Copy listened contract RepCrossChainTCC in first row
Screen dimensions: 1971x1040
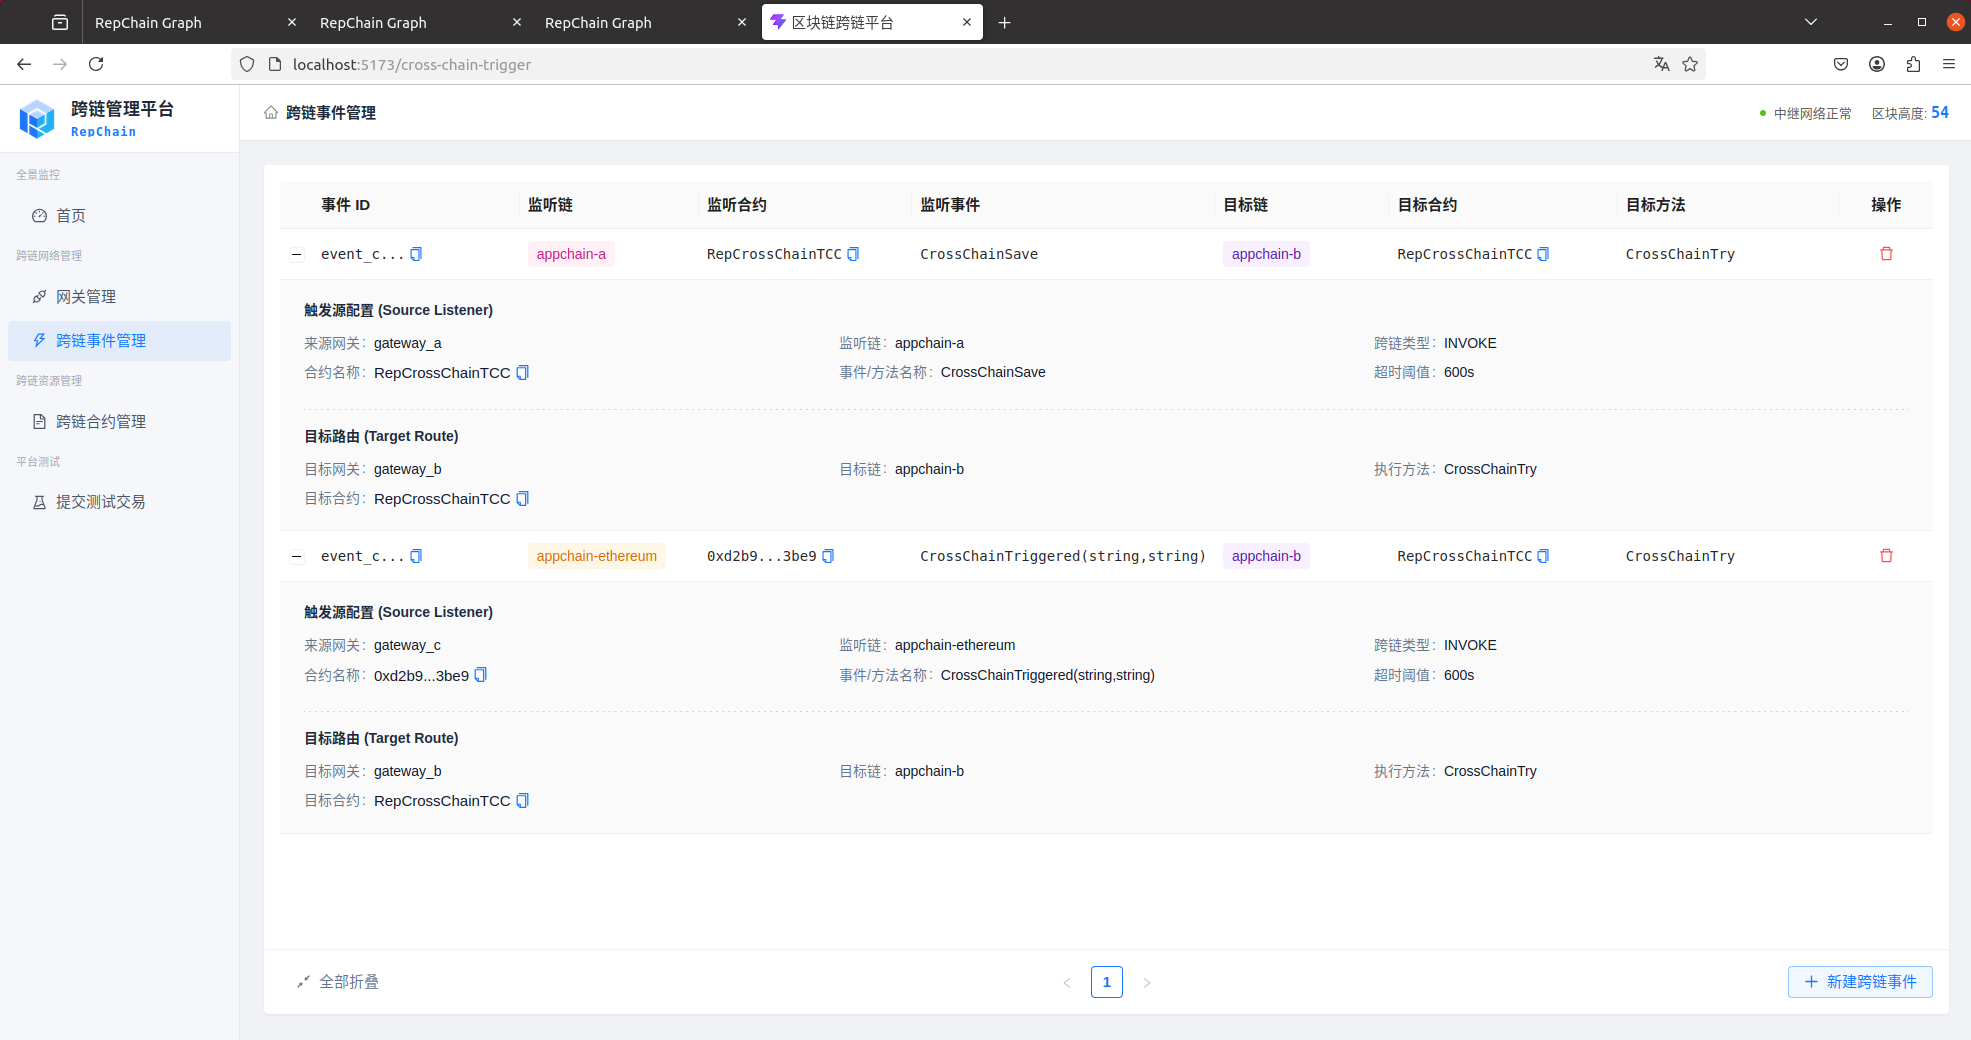tap(853, 254)
